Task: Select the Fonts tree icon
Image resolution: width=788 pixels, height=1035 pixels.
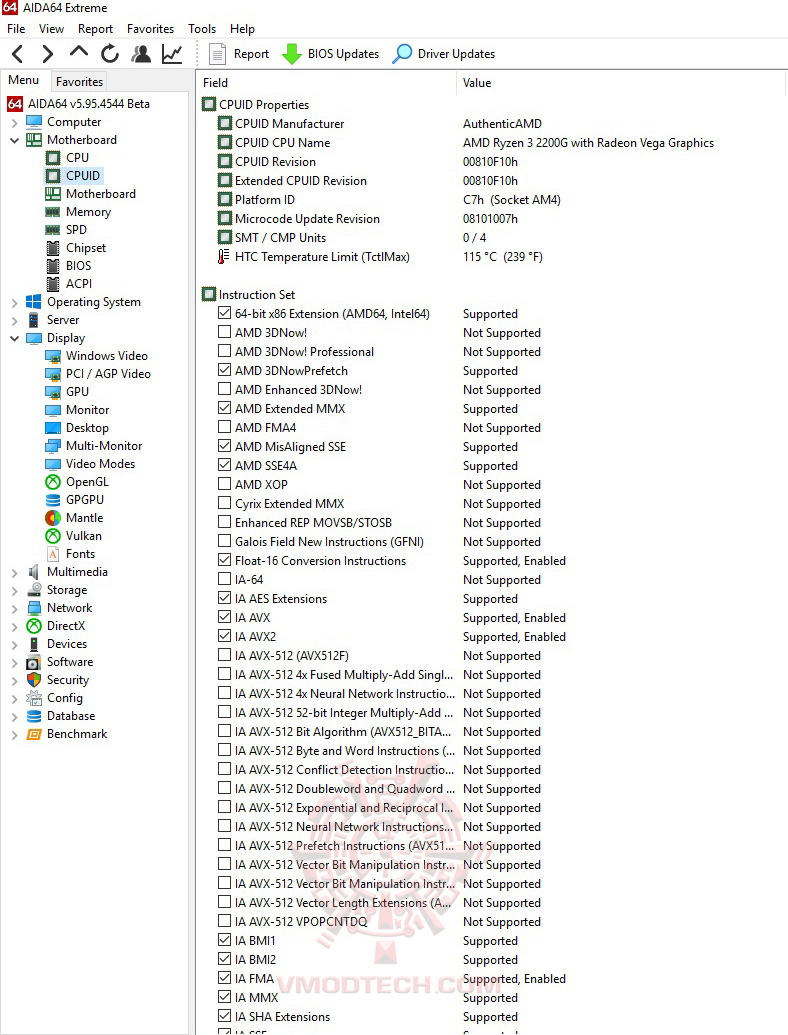Action: (53, 554)
